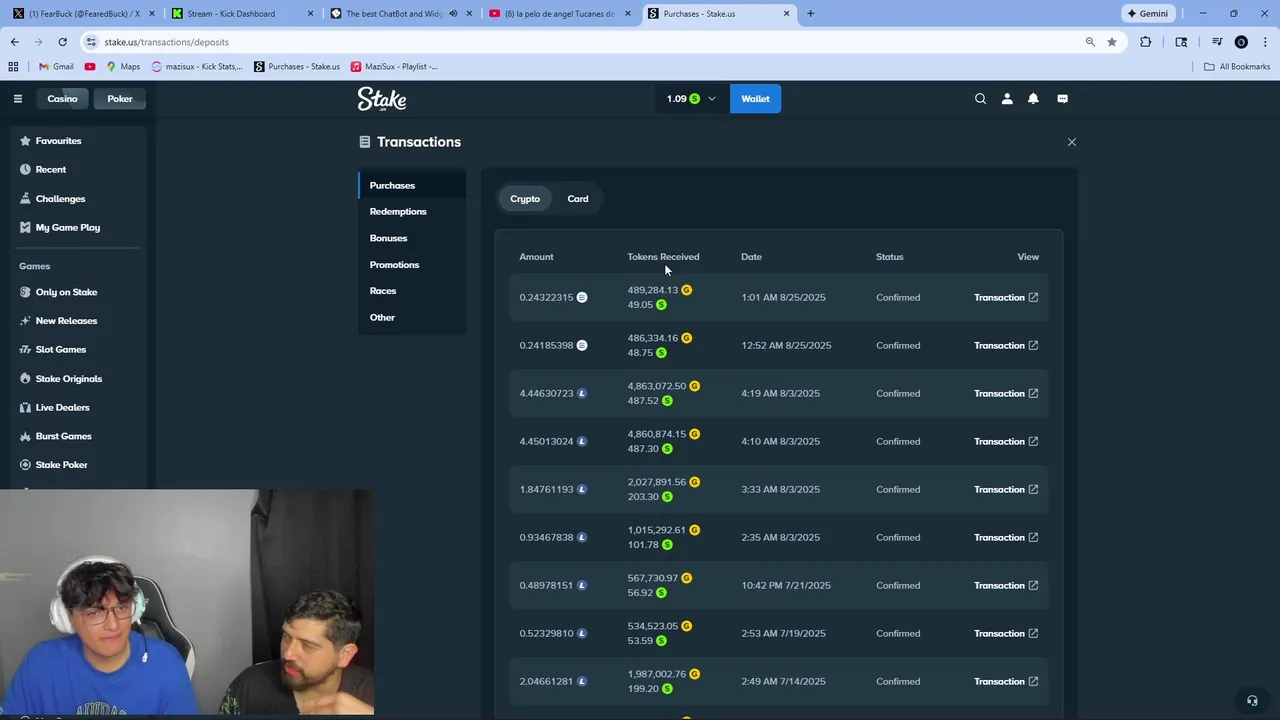Switch to Card purchases filter
The height and width of the screenshot is (720, 1280).
pos(578,198)
